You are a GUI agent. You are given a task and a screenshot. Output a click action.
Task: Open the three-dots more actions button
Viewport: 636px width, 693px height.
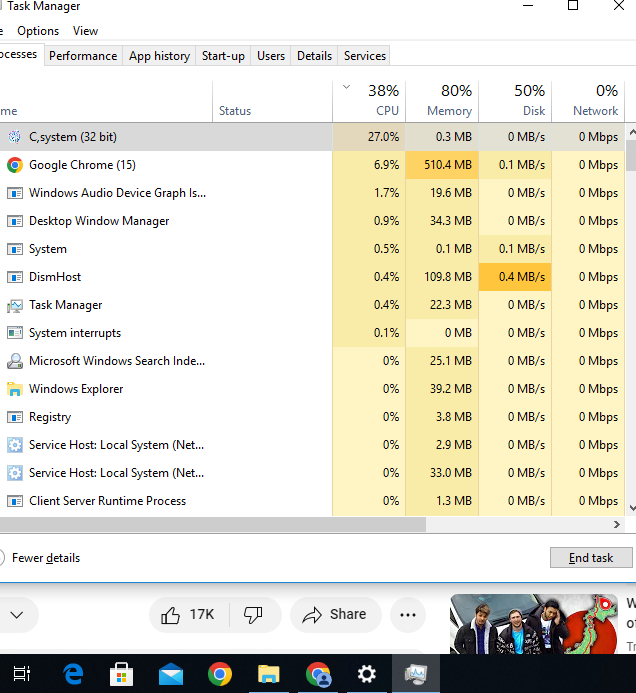tap(407, 614)
